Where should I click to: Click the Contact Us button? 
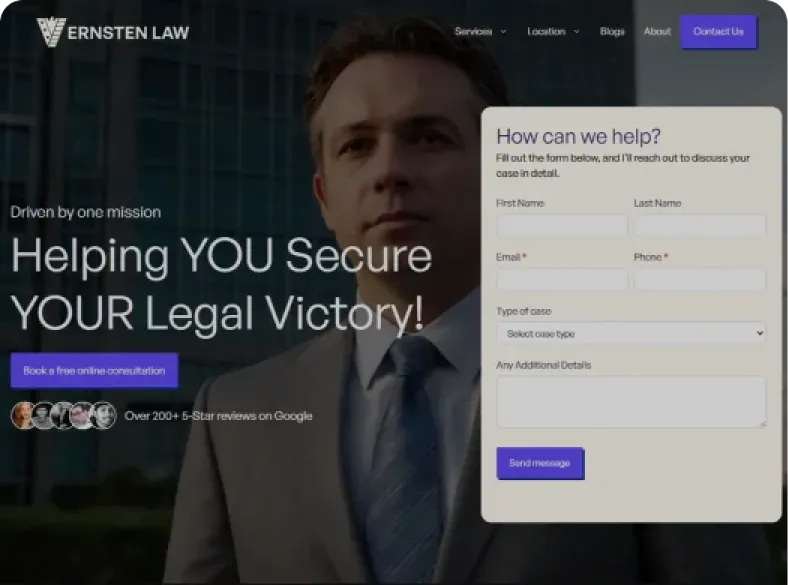coord(719,32)
